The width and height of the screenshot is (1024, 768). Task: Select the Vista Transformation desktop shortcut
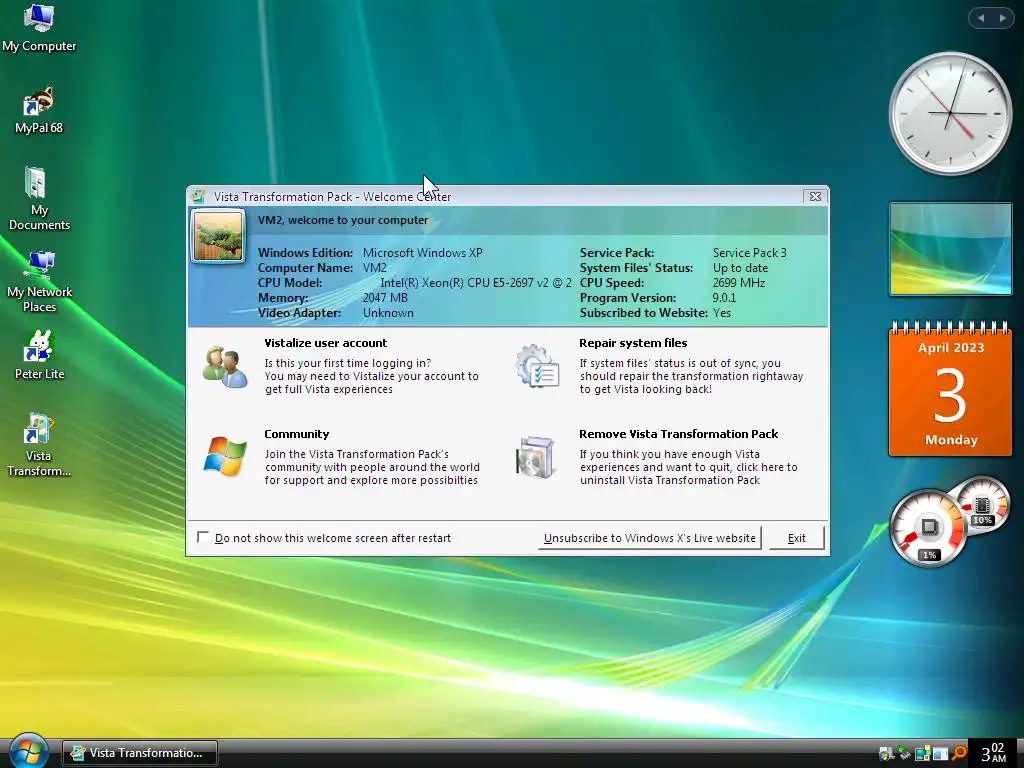pyautogui.click(x=39, y=445)
